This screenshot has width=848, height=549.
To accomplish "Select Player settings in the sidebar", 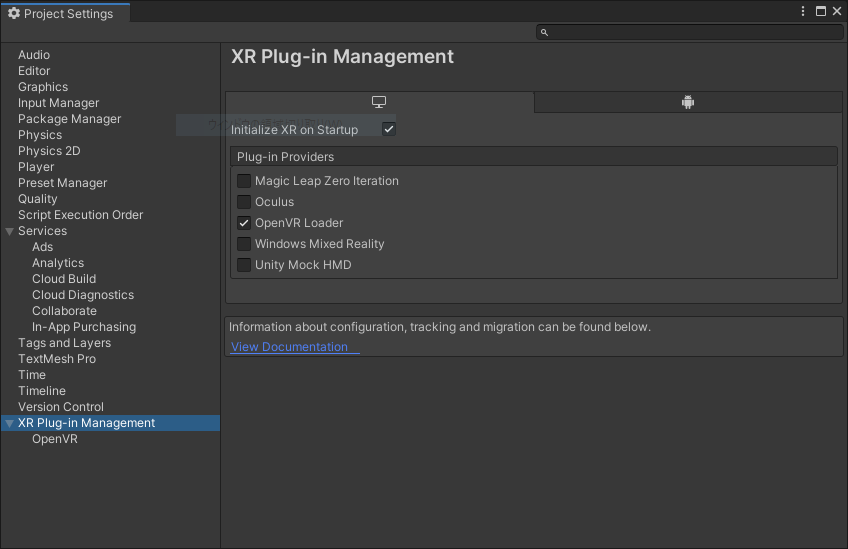I will [36, 167].
